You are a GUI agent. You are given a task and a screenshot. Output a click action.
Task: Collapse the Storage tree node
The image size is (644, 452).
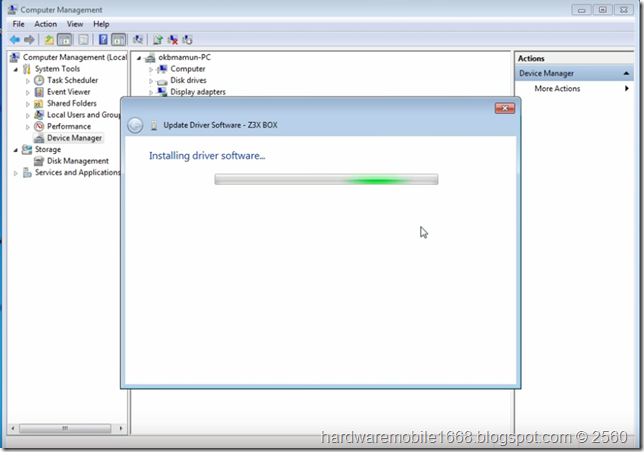pos(16,150)
